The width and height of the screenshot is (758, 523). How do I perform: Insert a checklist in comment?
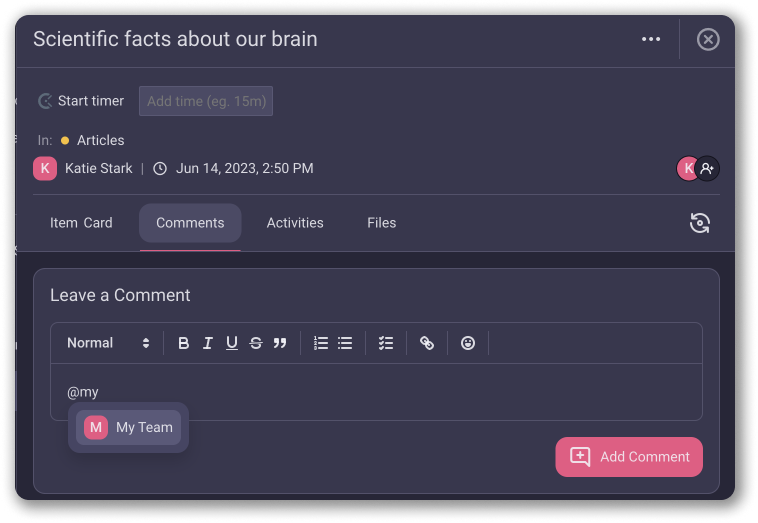coord(386,343)
